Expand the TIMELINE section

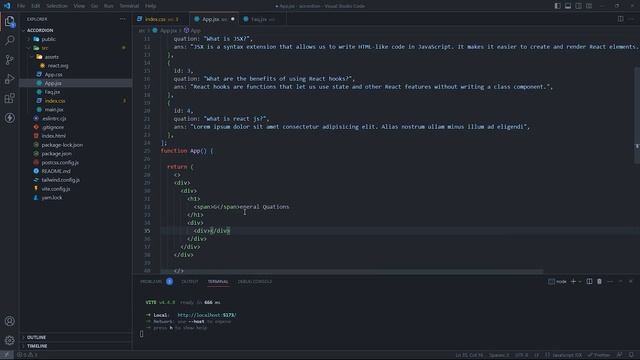click(37, 346)
